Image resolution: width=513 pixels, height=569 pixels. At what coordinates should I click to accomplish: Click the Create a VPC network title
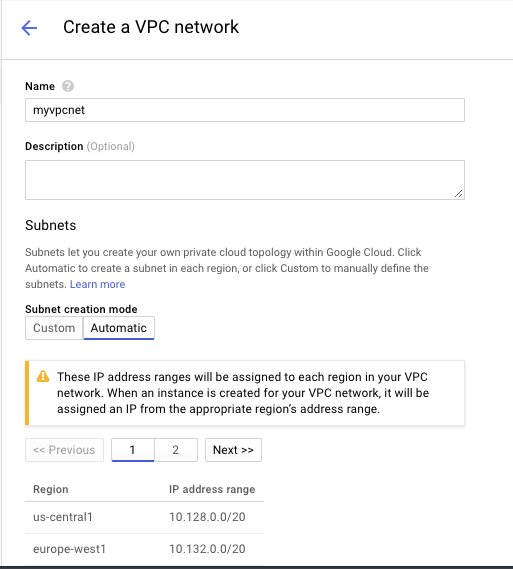coord(151,27)
